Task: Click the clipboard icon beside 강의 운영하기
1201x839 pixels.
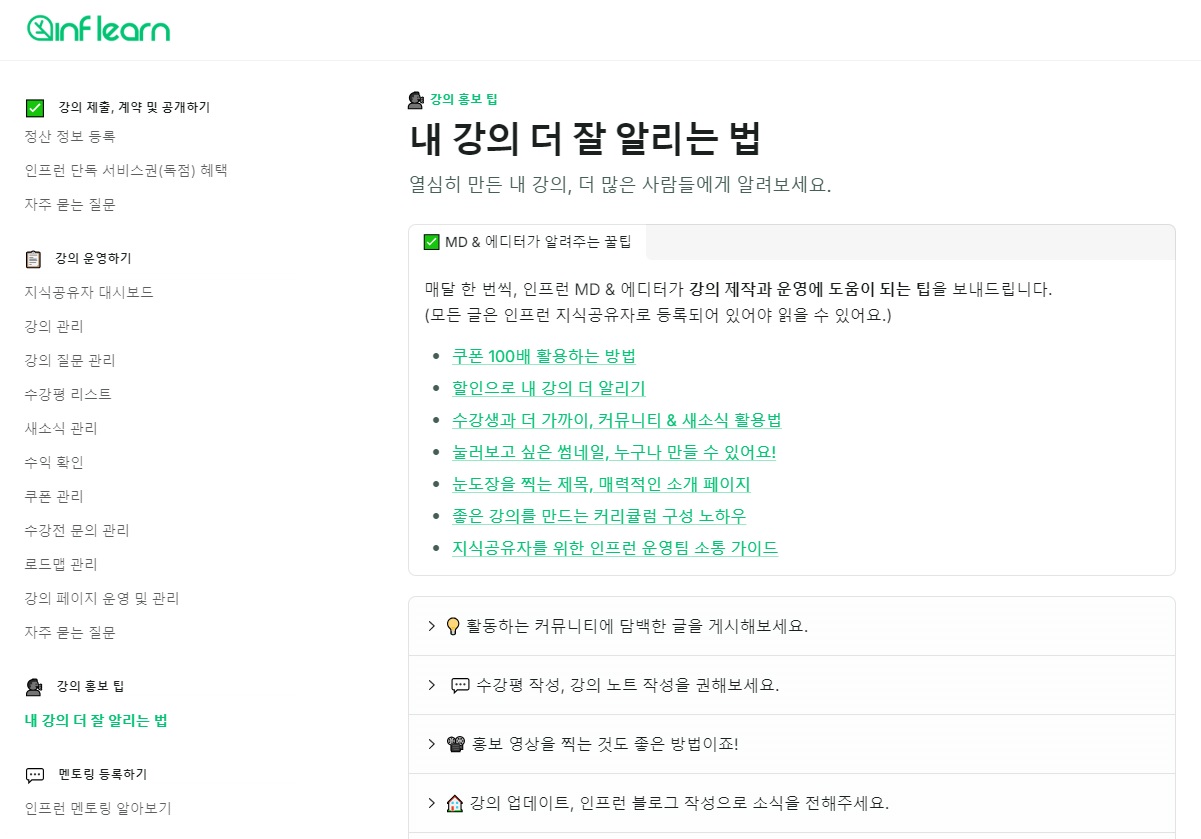Action: (34, 259)
